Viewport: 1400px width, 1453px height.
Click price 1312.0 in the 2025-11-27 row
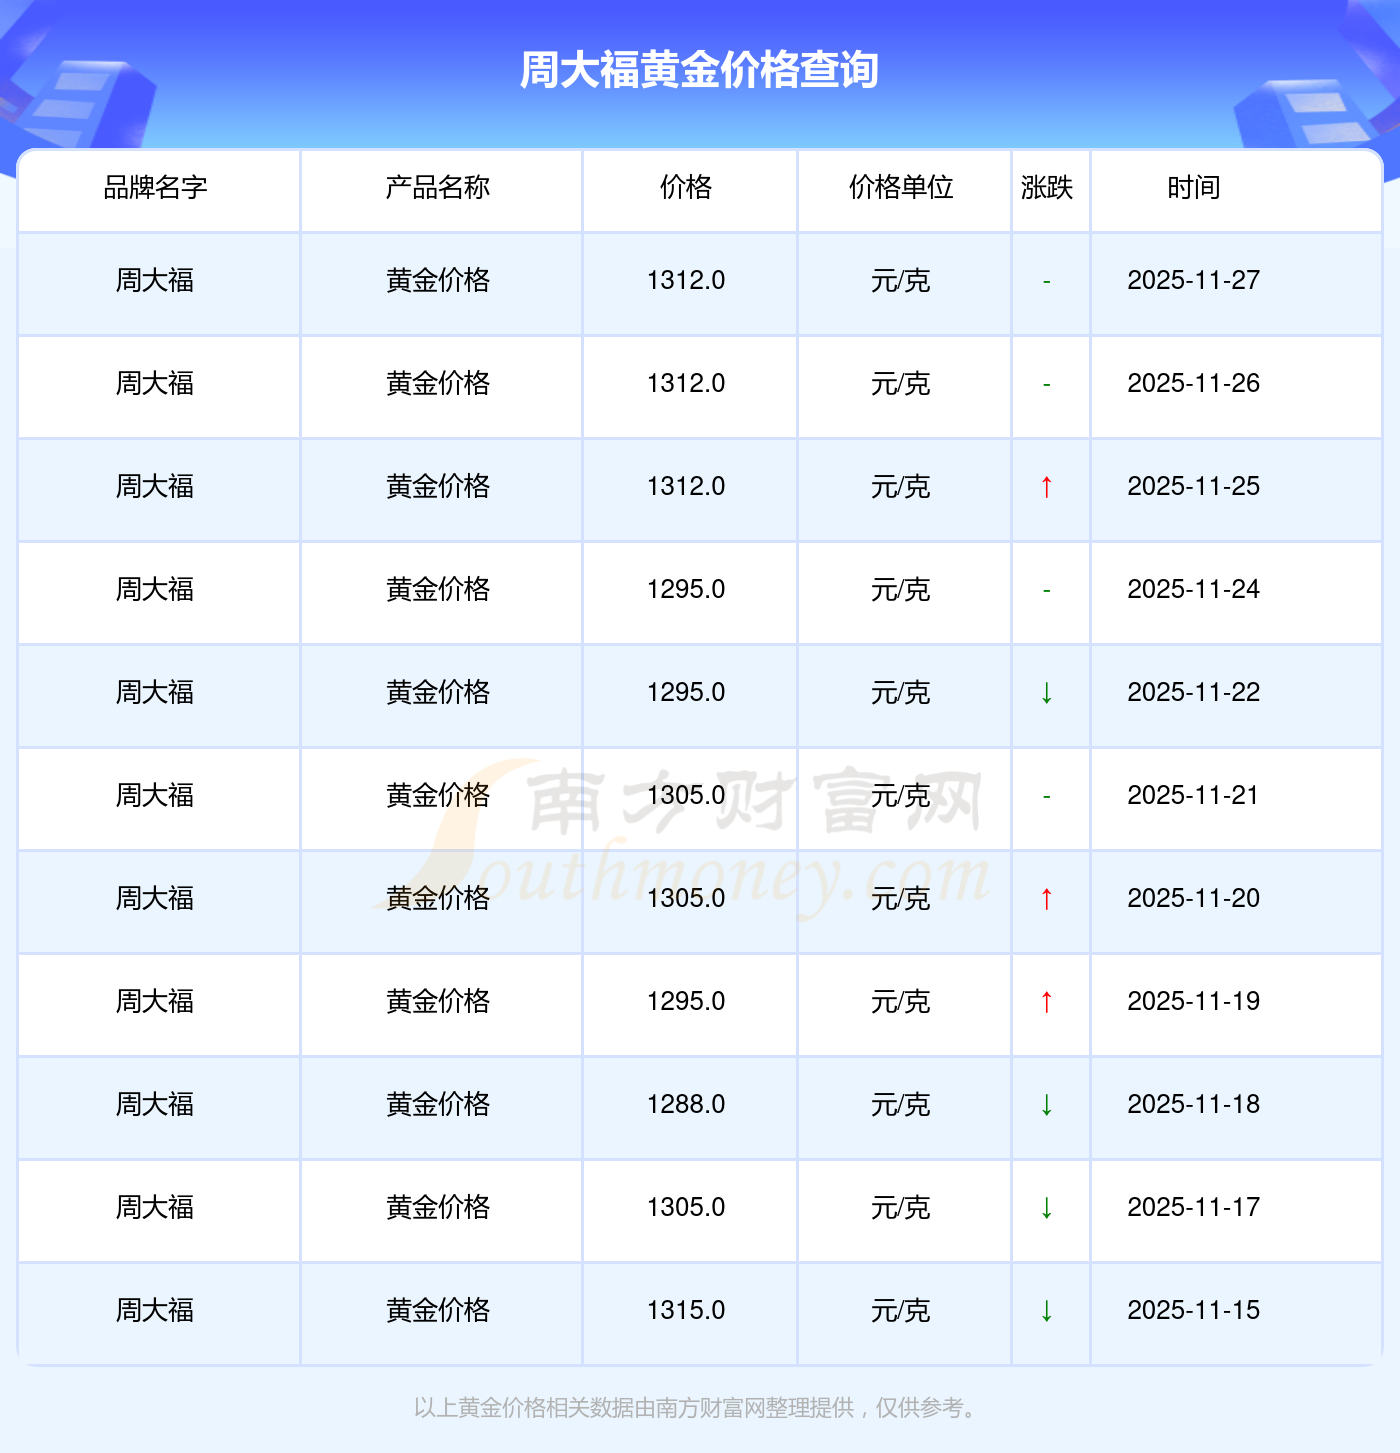686,281
